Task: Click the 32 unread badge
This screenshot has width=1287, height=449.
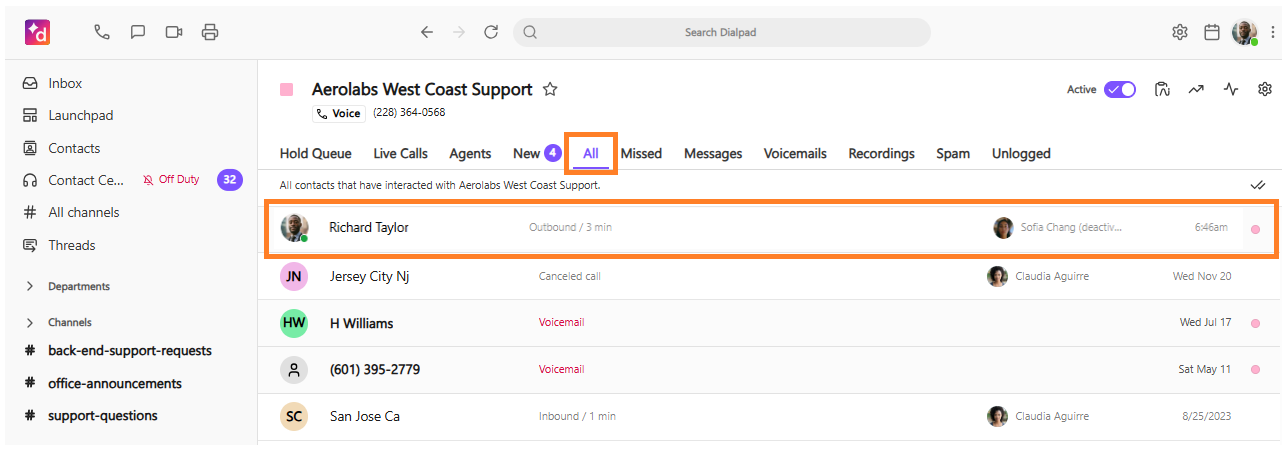Action: coord(230,180)
